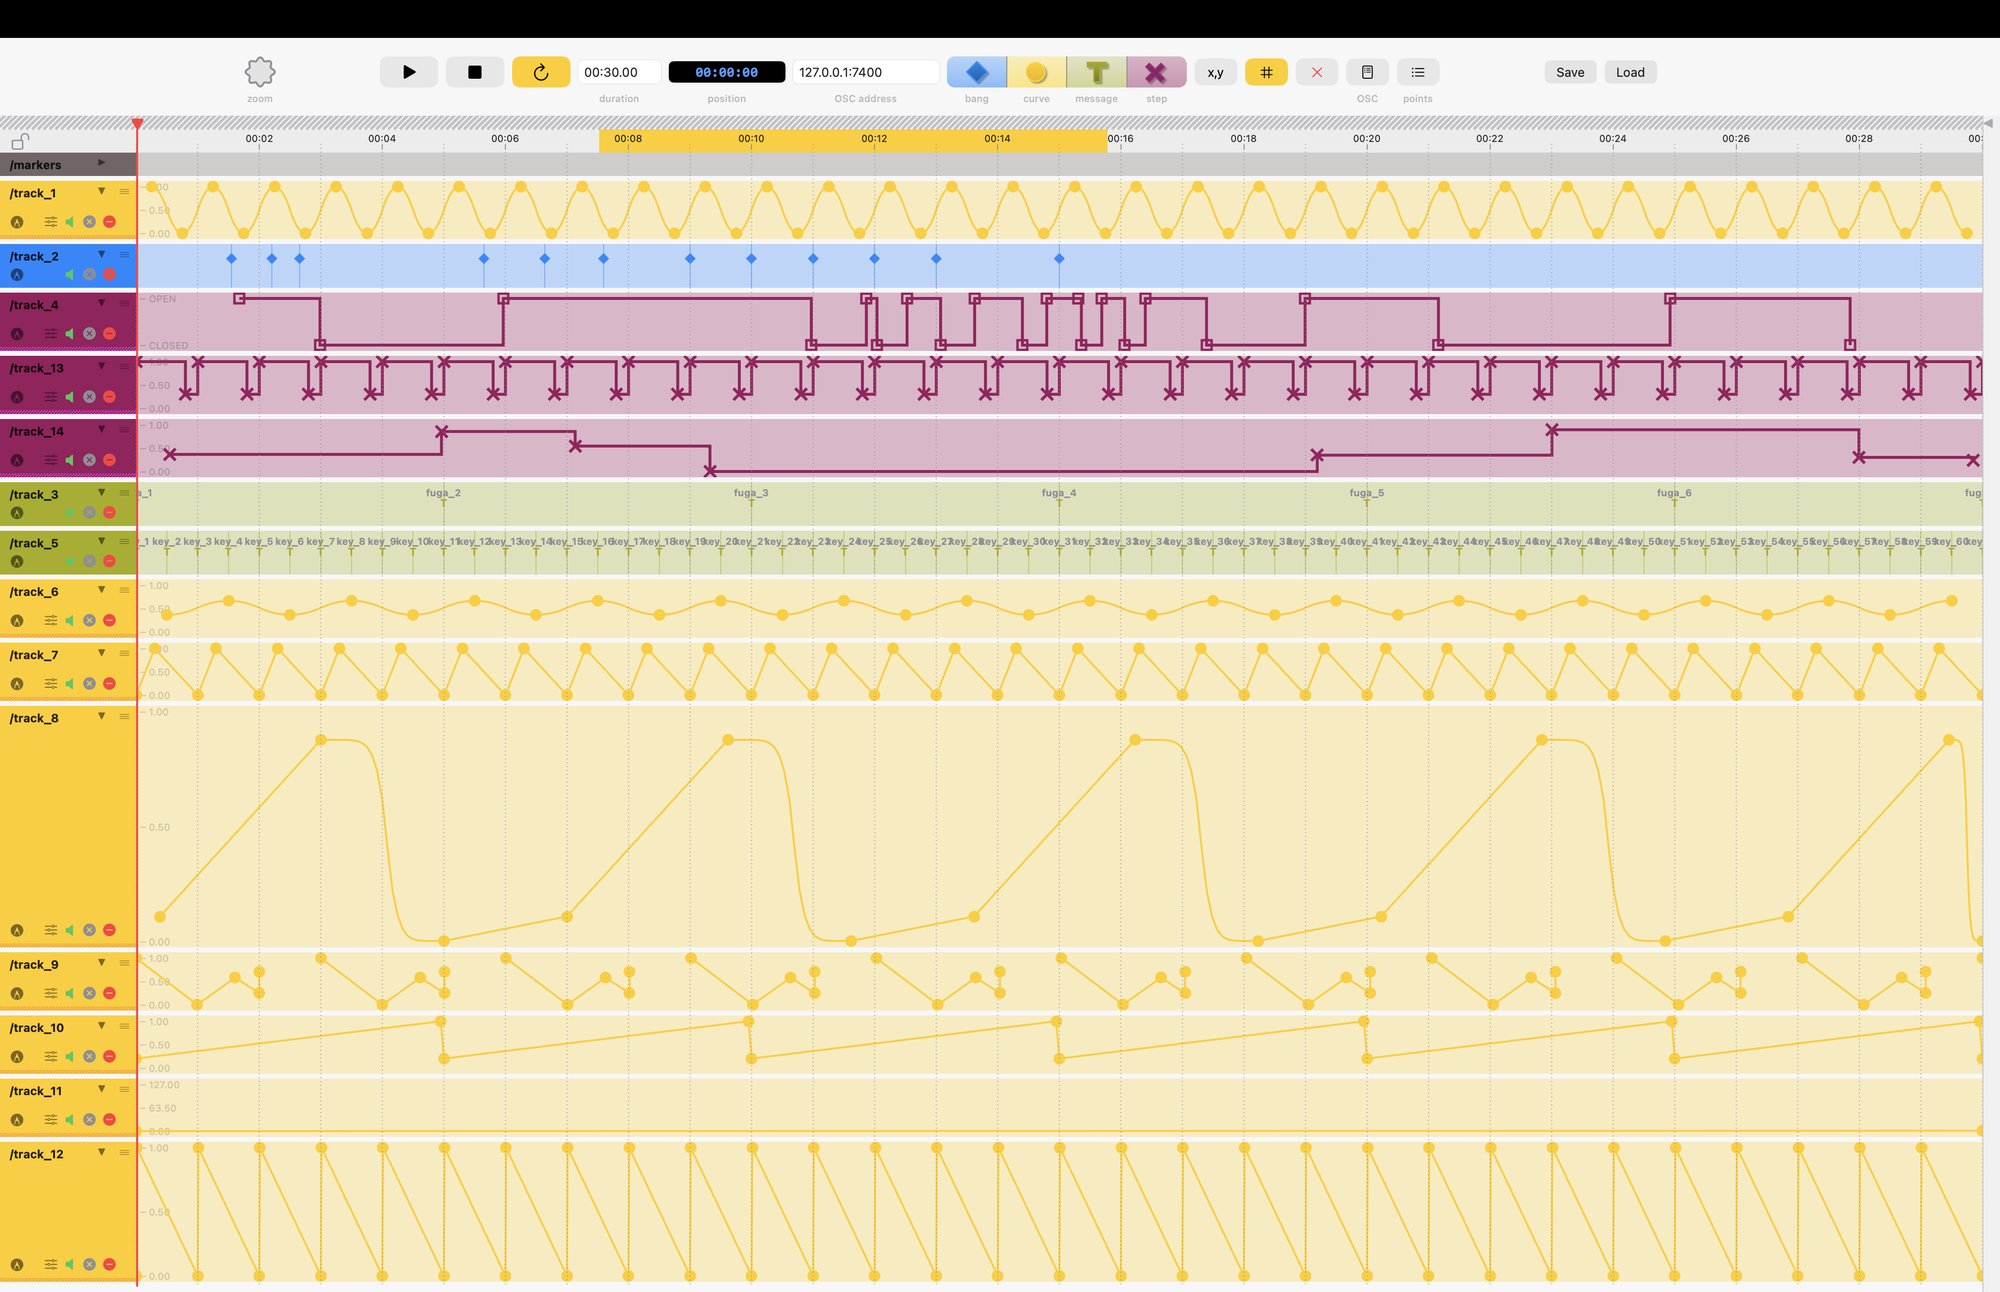Click the Save button

coord(1570,72)
